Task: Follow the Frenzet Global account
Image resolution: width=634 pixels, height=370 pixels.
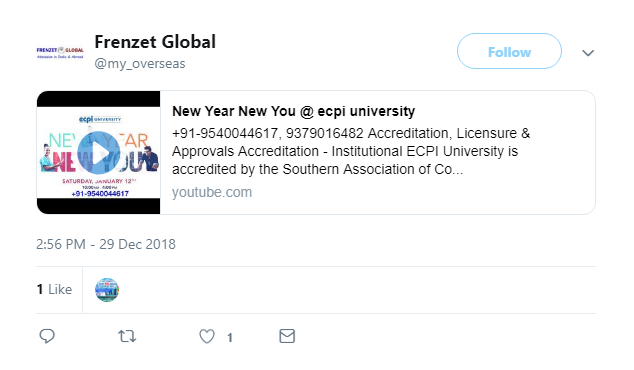Action: click(509, 51)
